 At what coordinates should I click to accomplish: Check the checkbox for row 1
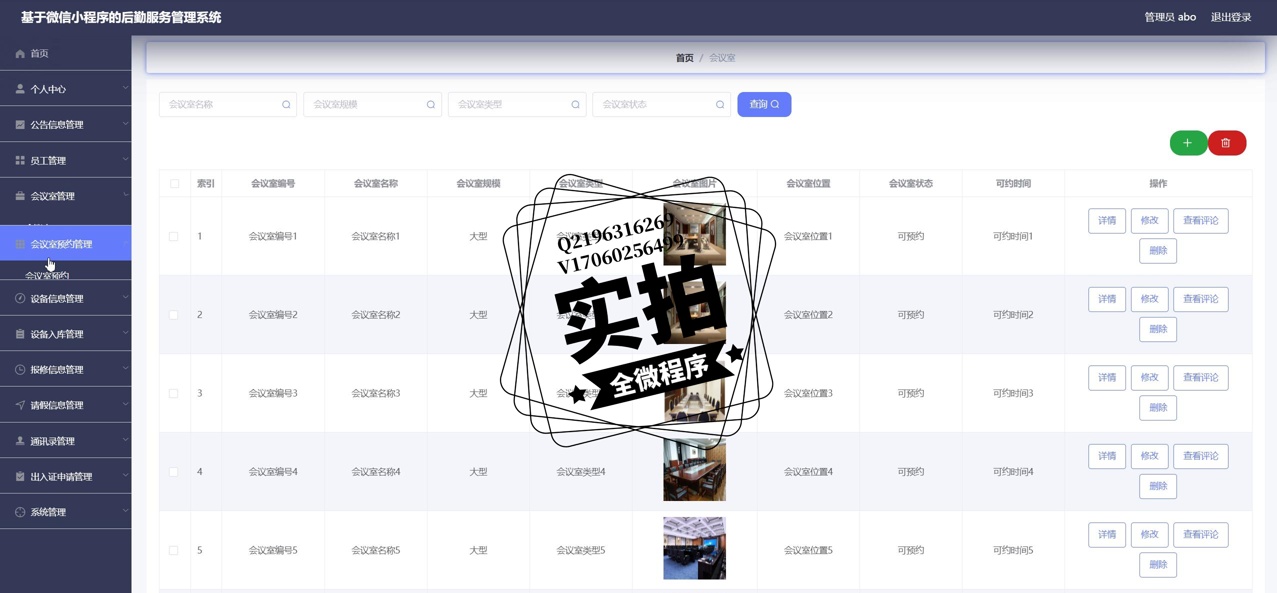point(174,237)
